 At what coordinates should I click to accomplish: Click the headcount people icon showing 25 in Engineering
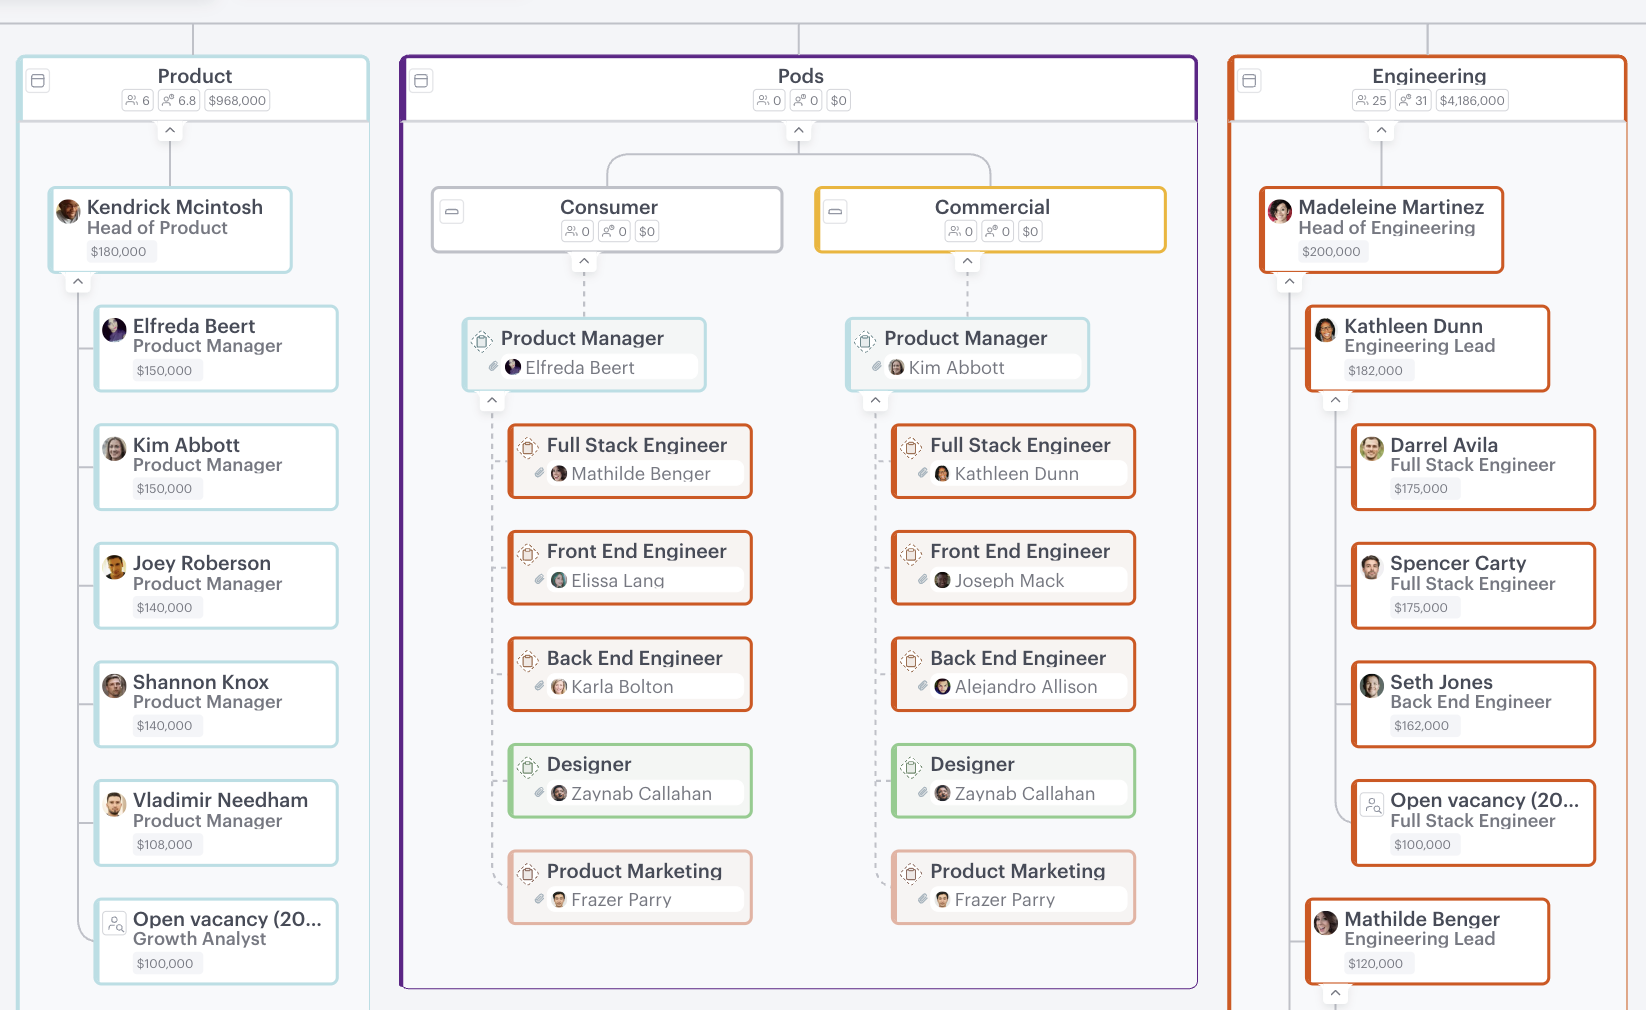tap(1363, 100)
